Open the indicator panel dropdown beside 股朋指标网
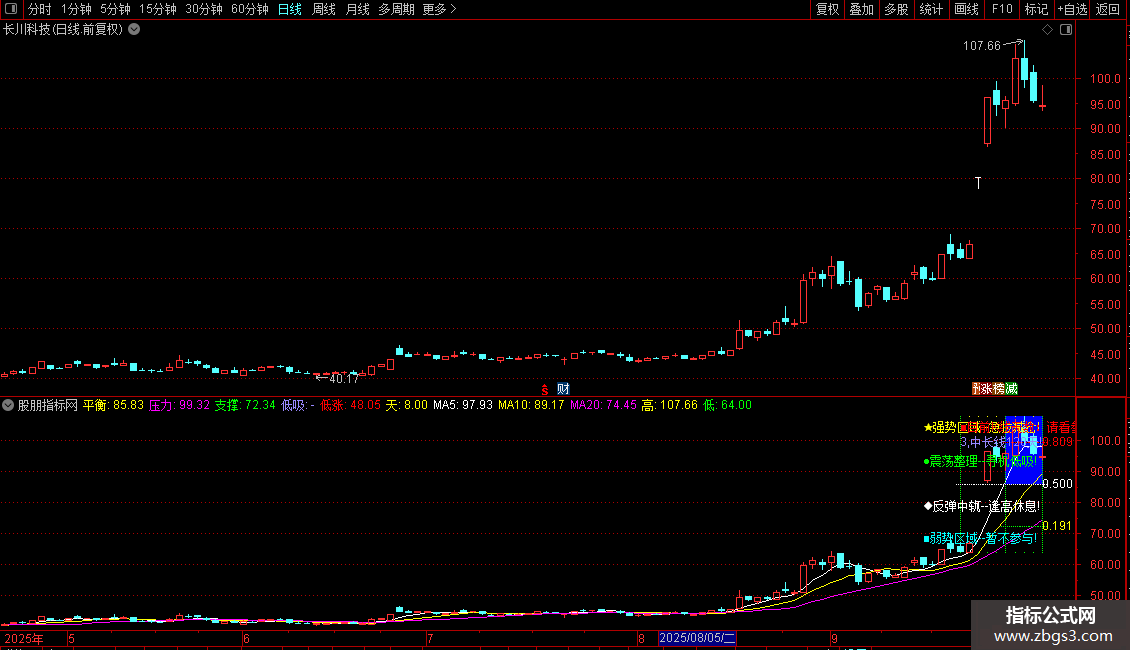This screenshot has height=650, width=1130. point(8,405)
